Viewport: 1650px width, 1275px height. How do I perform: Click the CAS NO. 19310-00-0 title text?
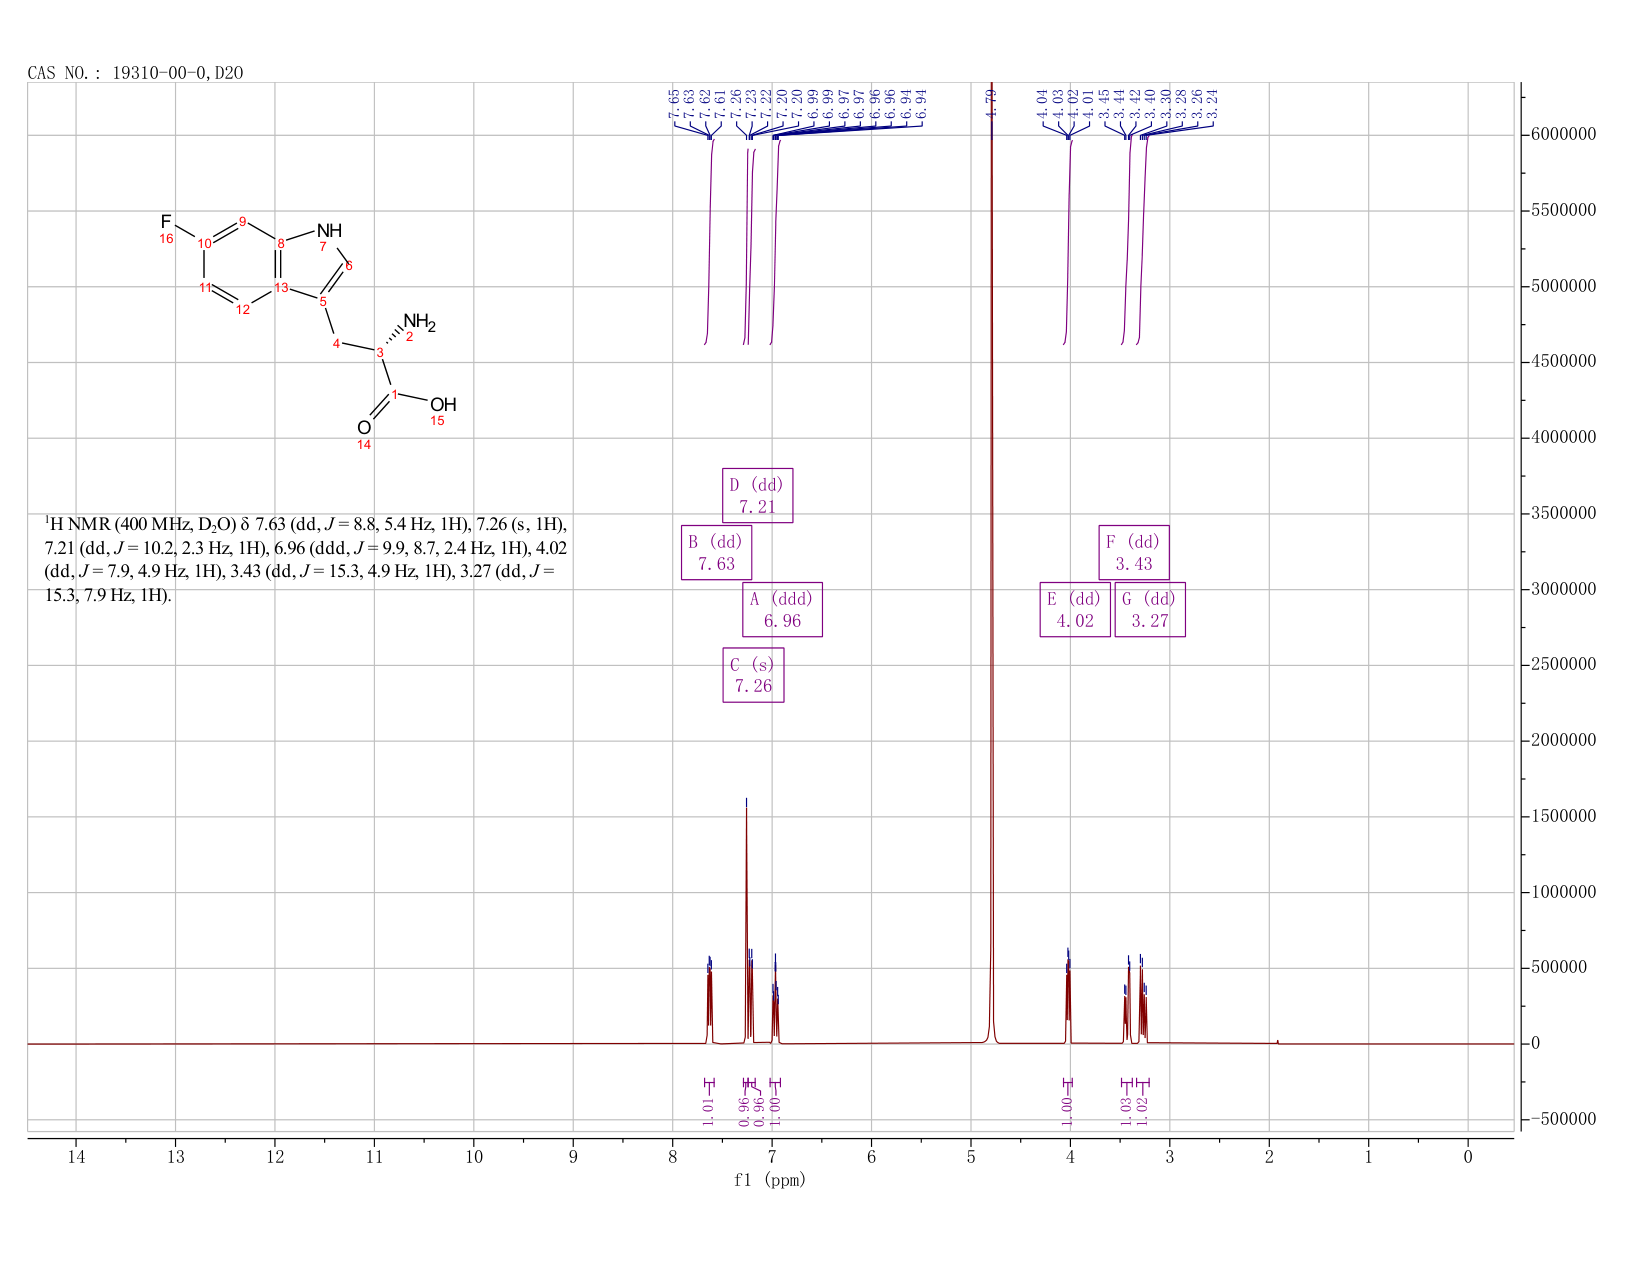(135, 73)
